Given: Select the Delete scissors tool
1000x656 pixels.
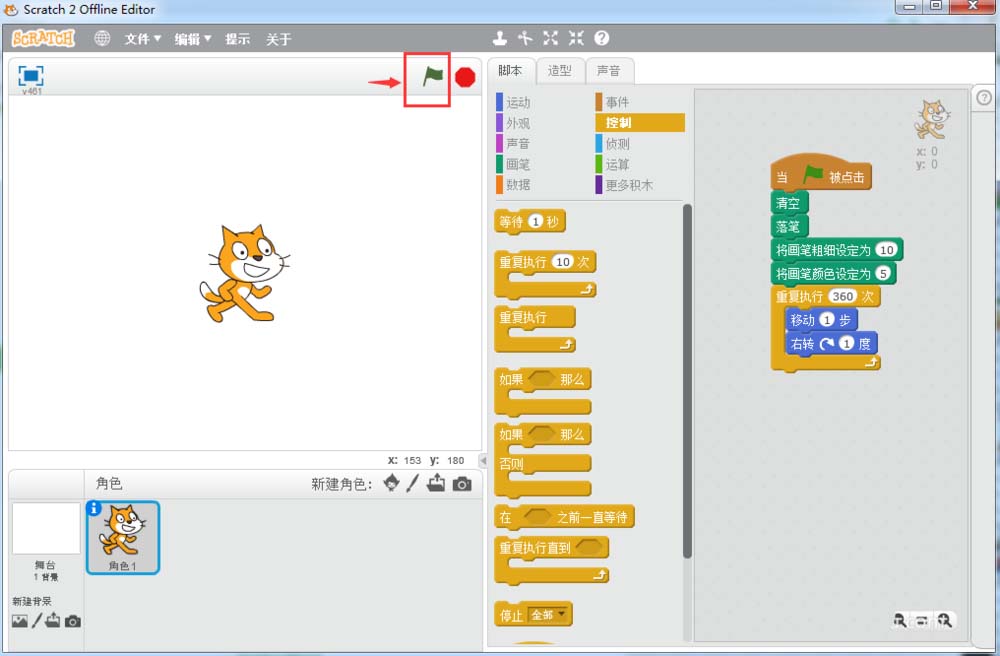Looking at the screenshot, I should coord(525,38).
